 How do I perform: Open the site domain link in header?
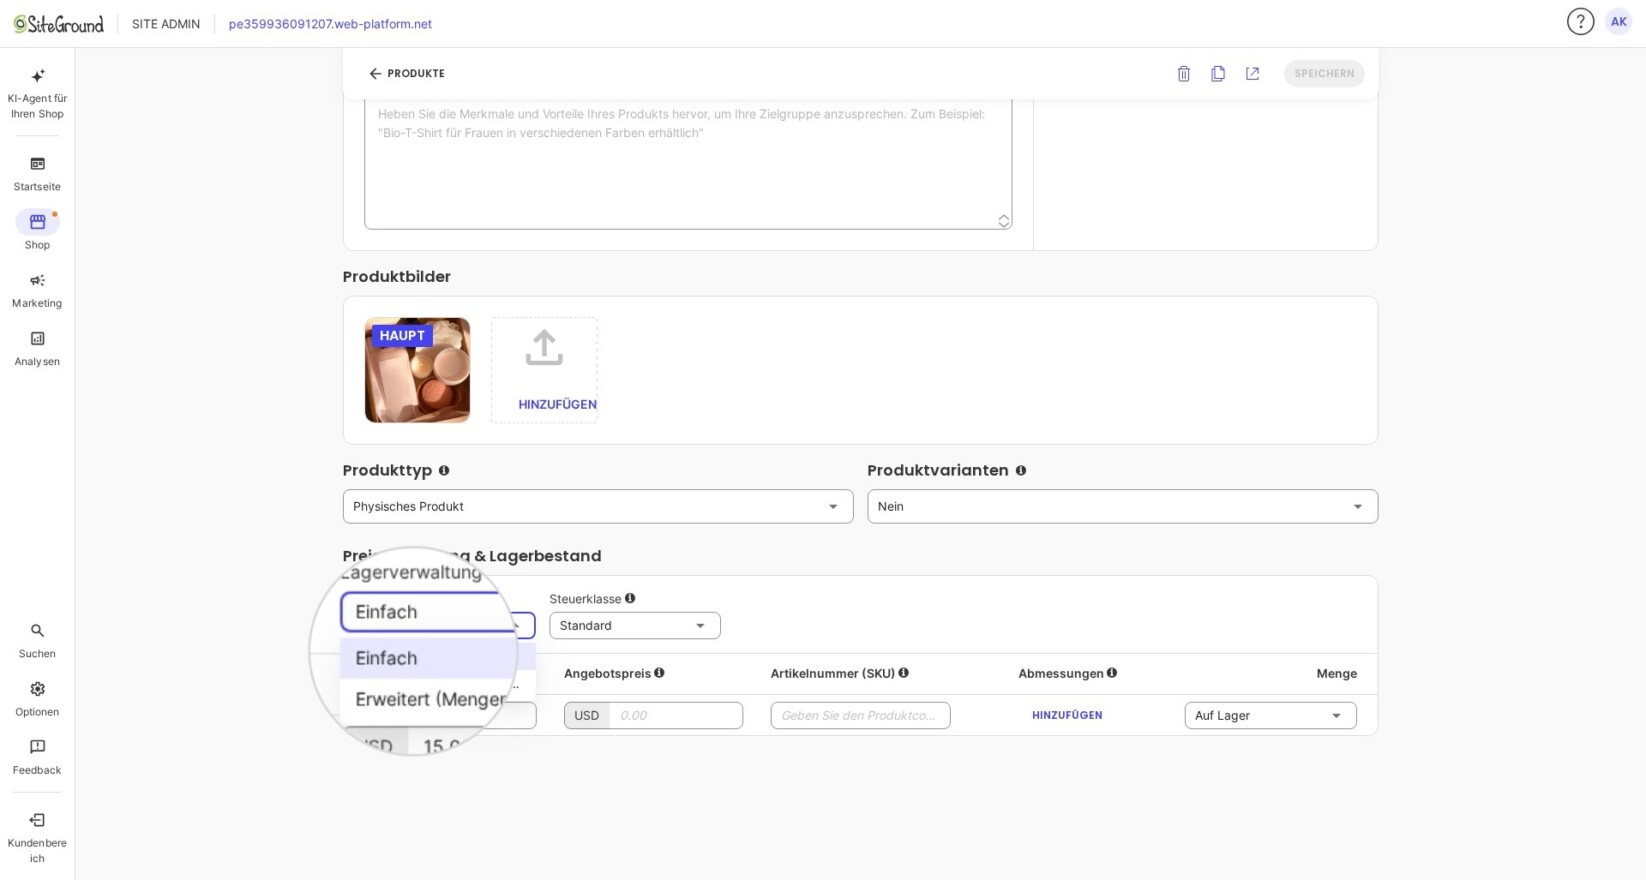(330, 24)
